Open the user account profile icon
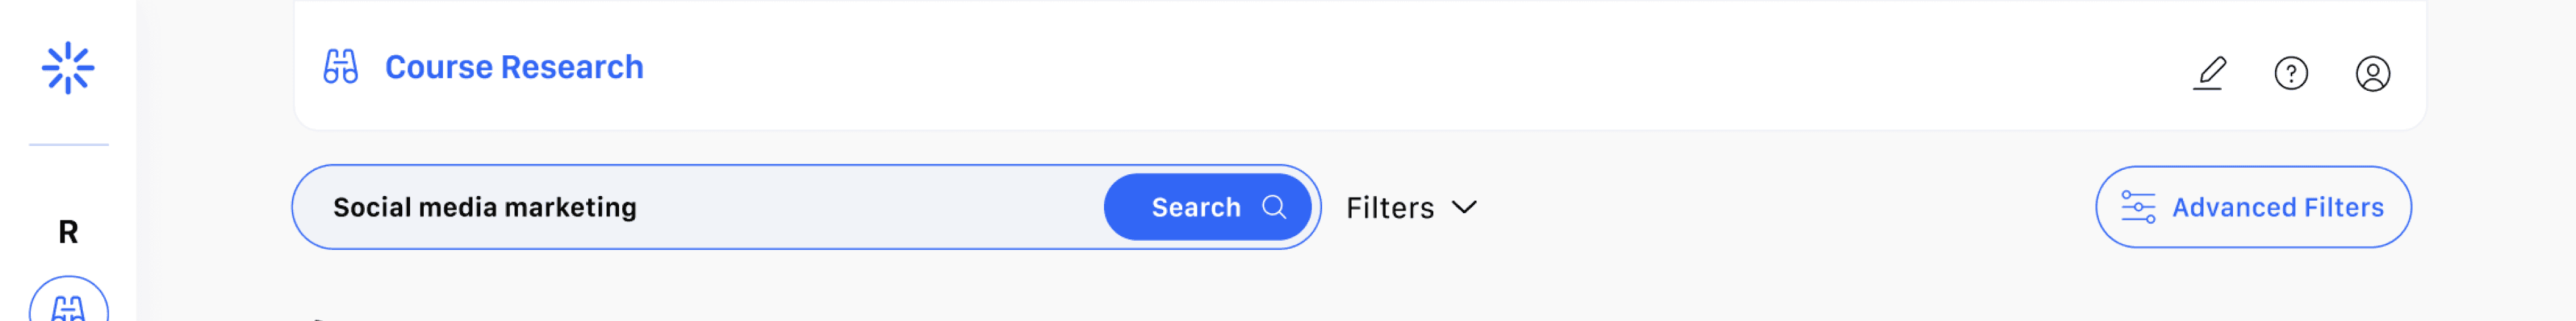This screenshot has height=321, width=2576. point(2372,73)
